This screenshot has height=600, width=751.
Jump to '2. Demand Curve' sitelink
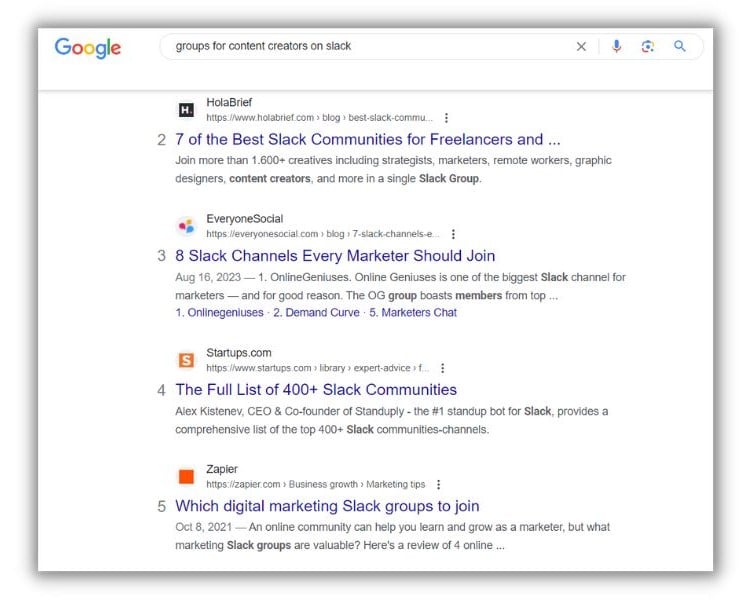[316, 313]
